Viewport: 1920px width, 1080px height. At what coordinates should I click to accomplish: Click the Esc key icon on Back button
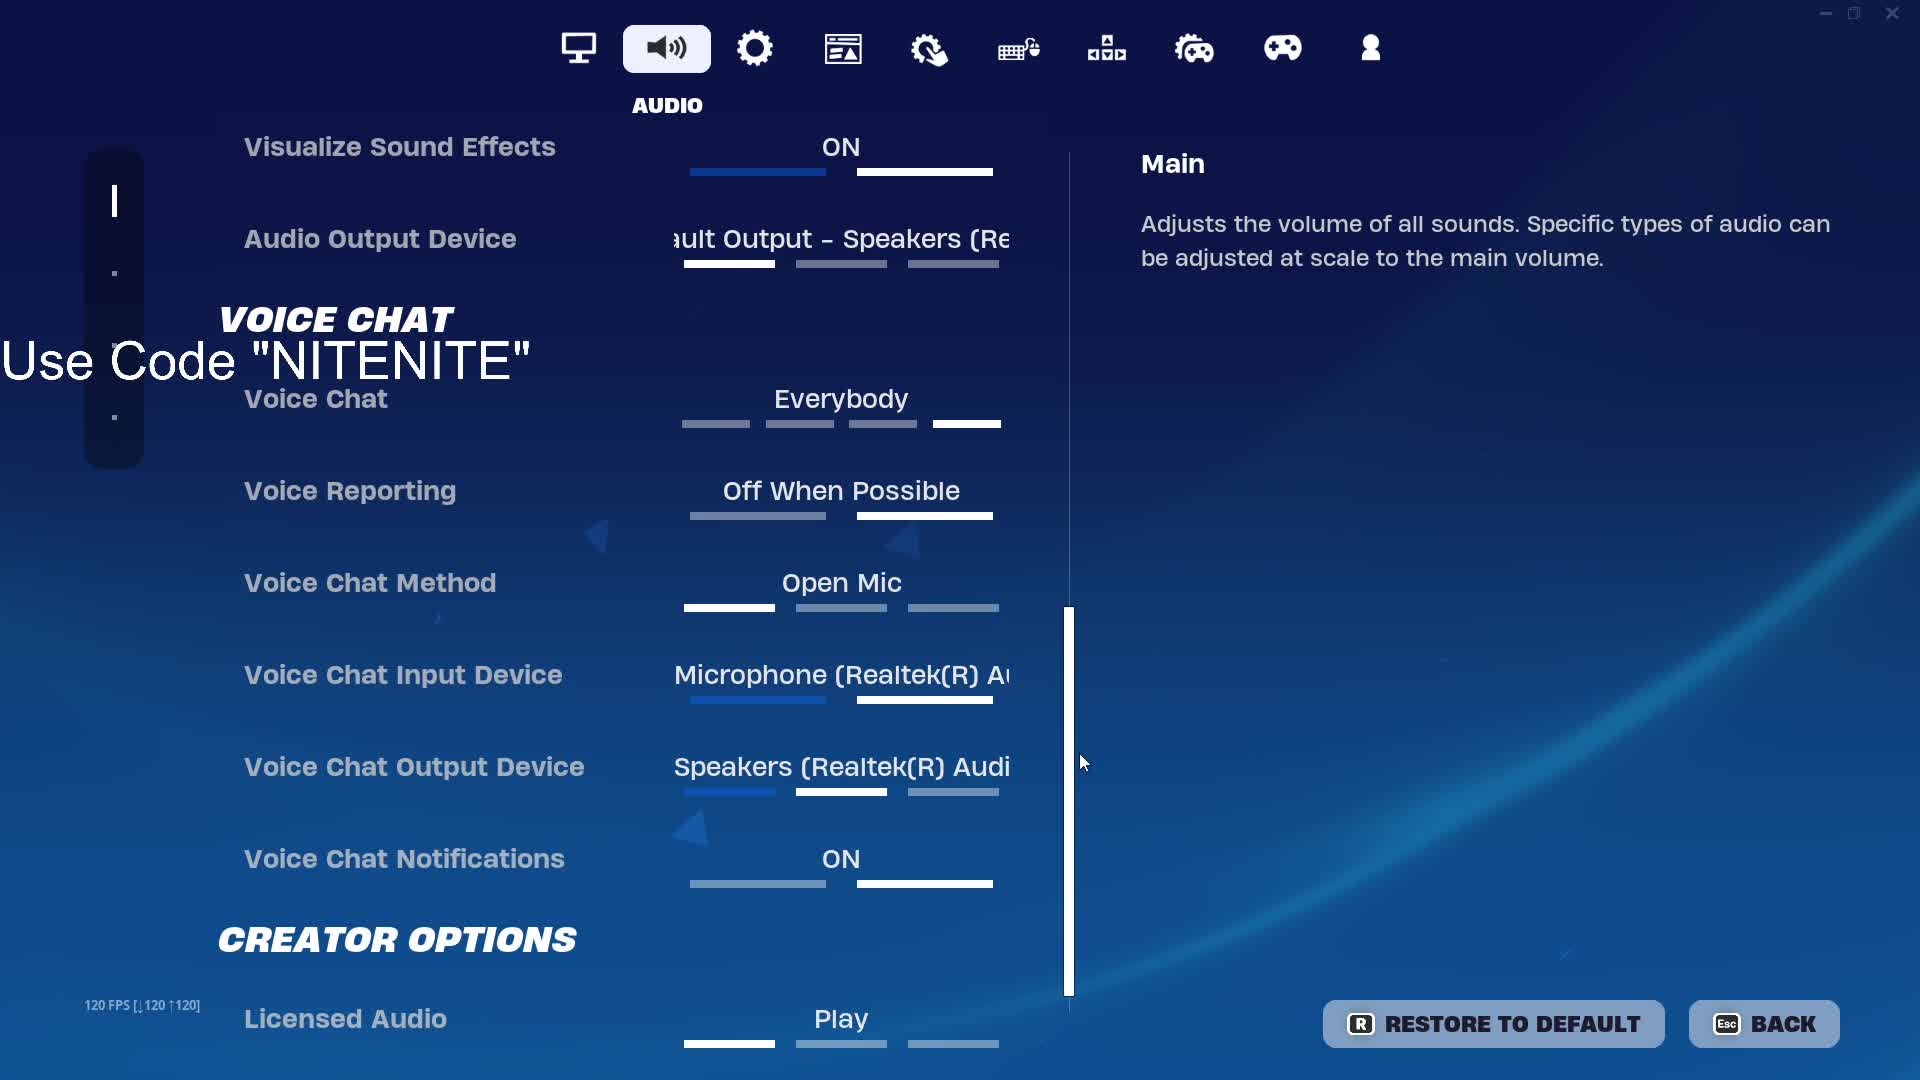pos(1727,1024)
